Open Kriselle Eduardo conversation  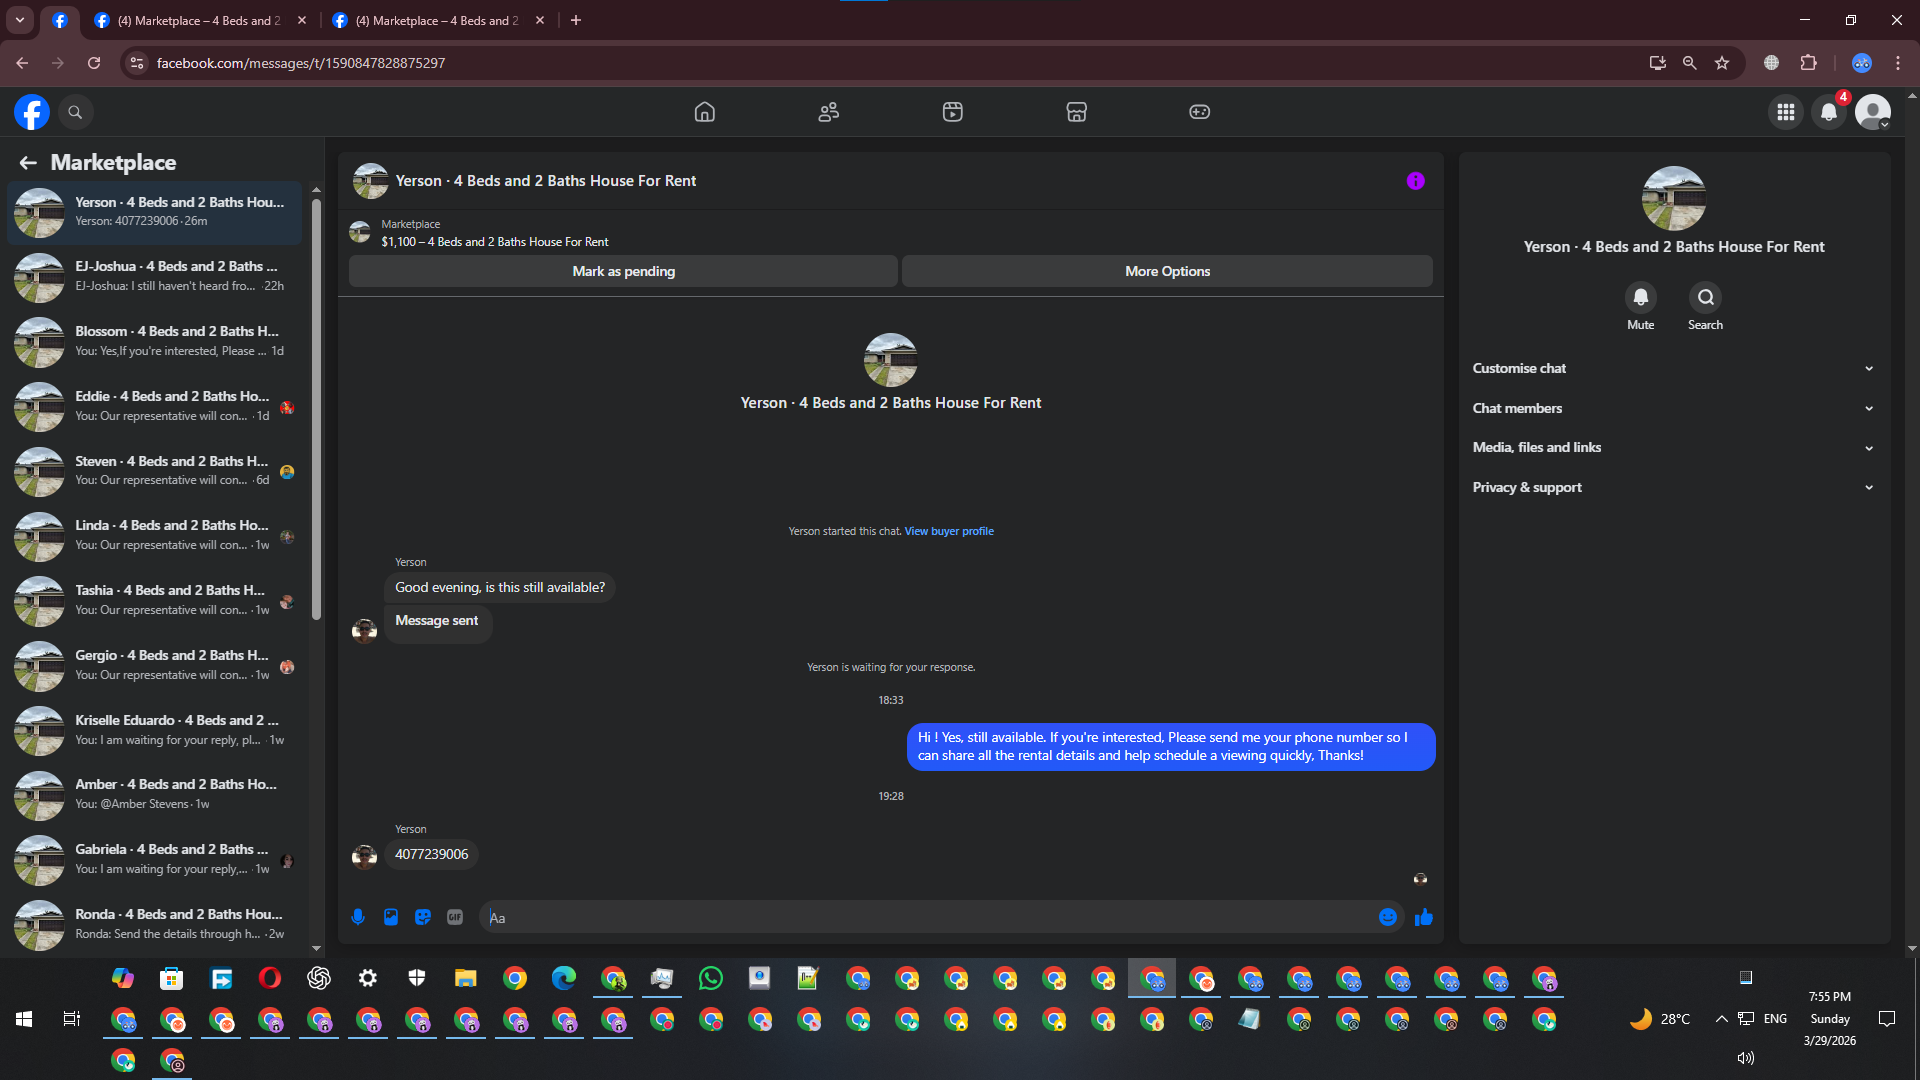coord(155,730)
